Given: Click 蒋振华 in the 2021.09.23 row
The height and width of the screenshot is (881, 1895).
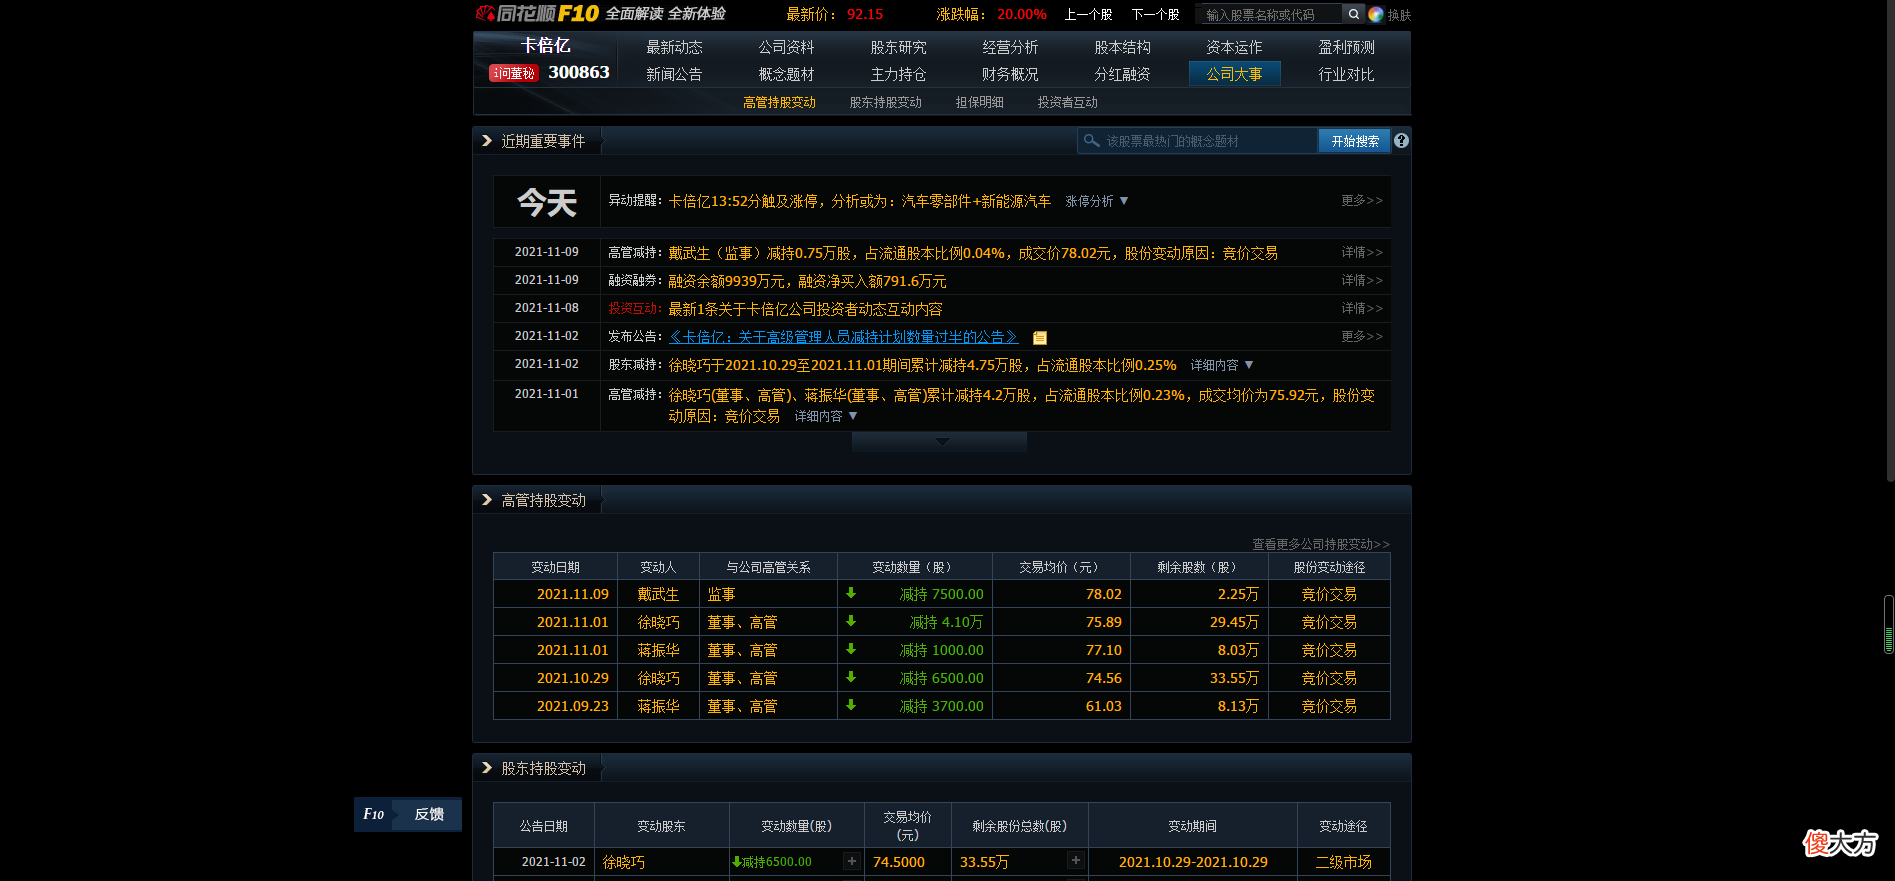Looking at the screenshot, I should [658, 706].
